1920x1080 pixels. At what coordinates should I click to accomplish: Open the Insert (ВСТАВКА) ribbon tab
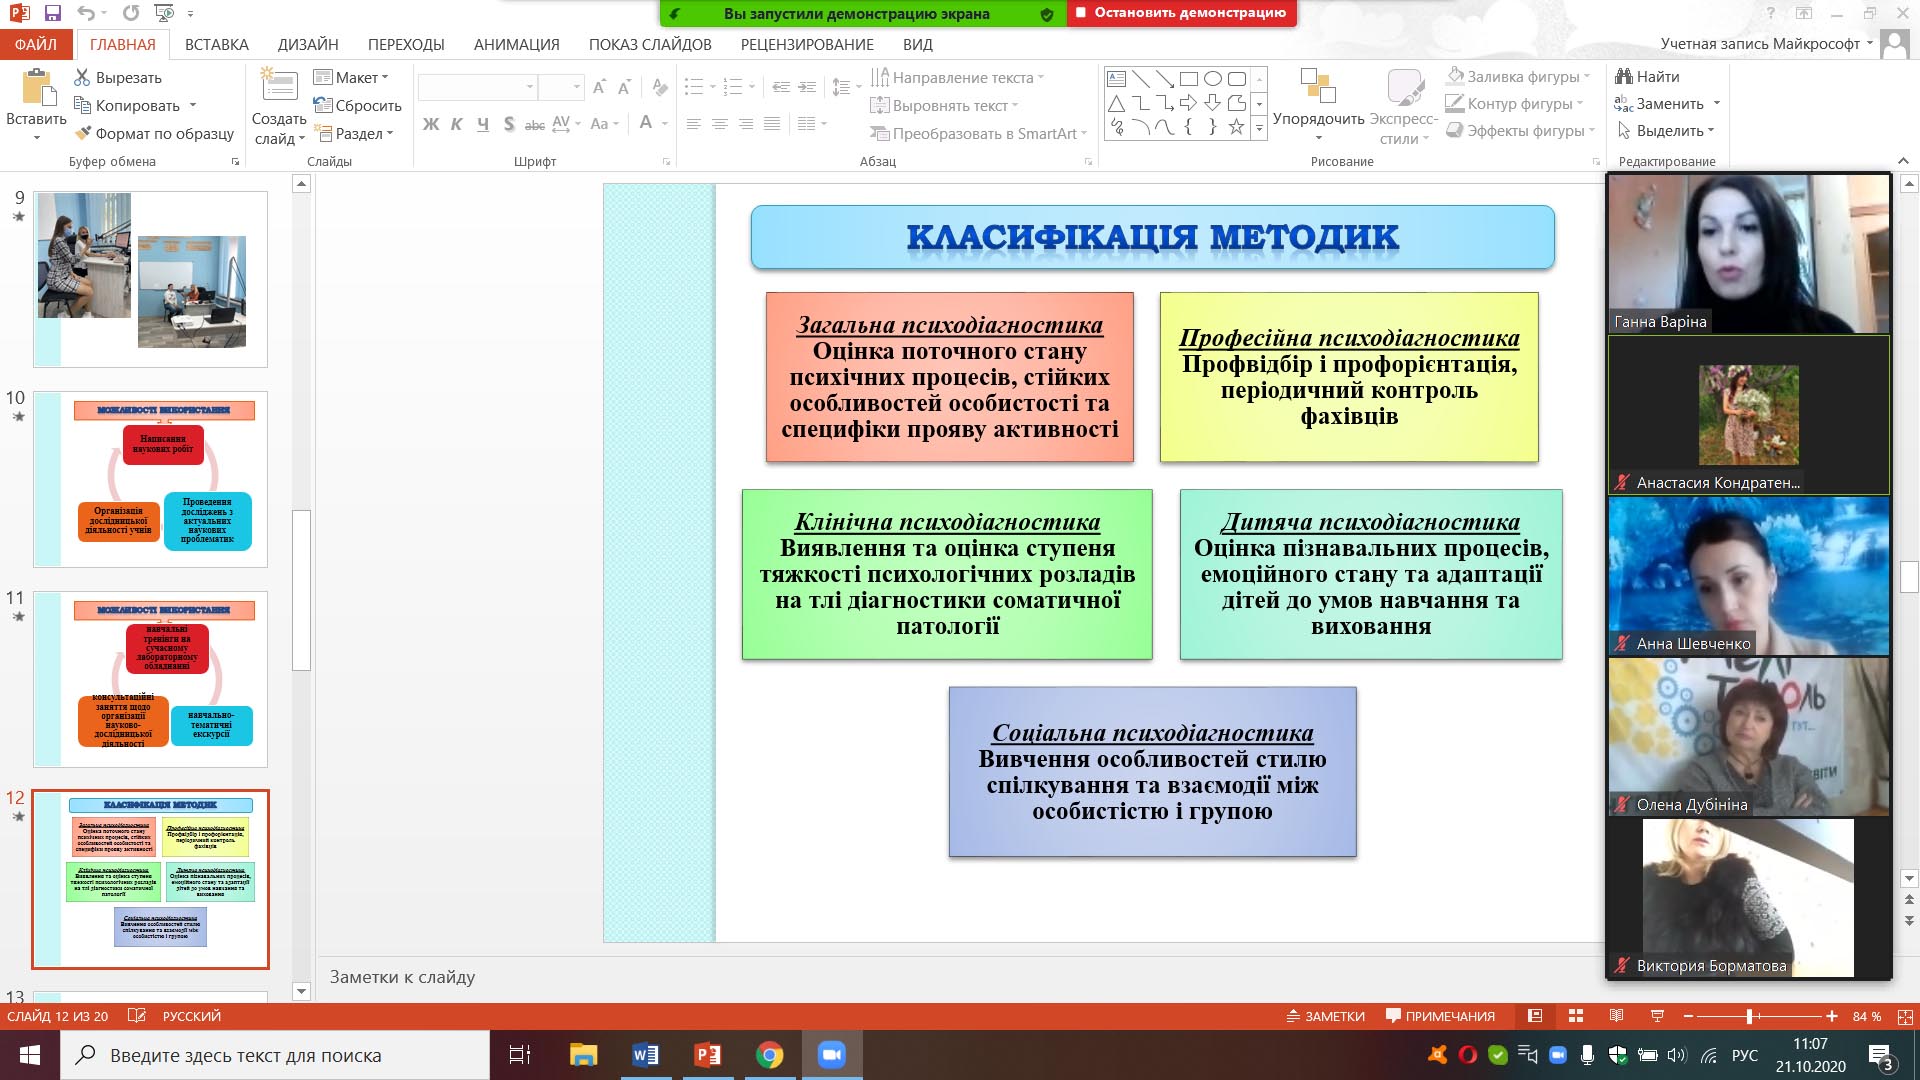pyautogui.click(x=216, y=45)
